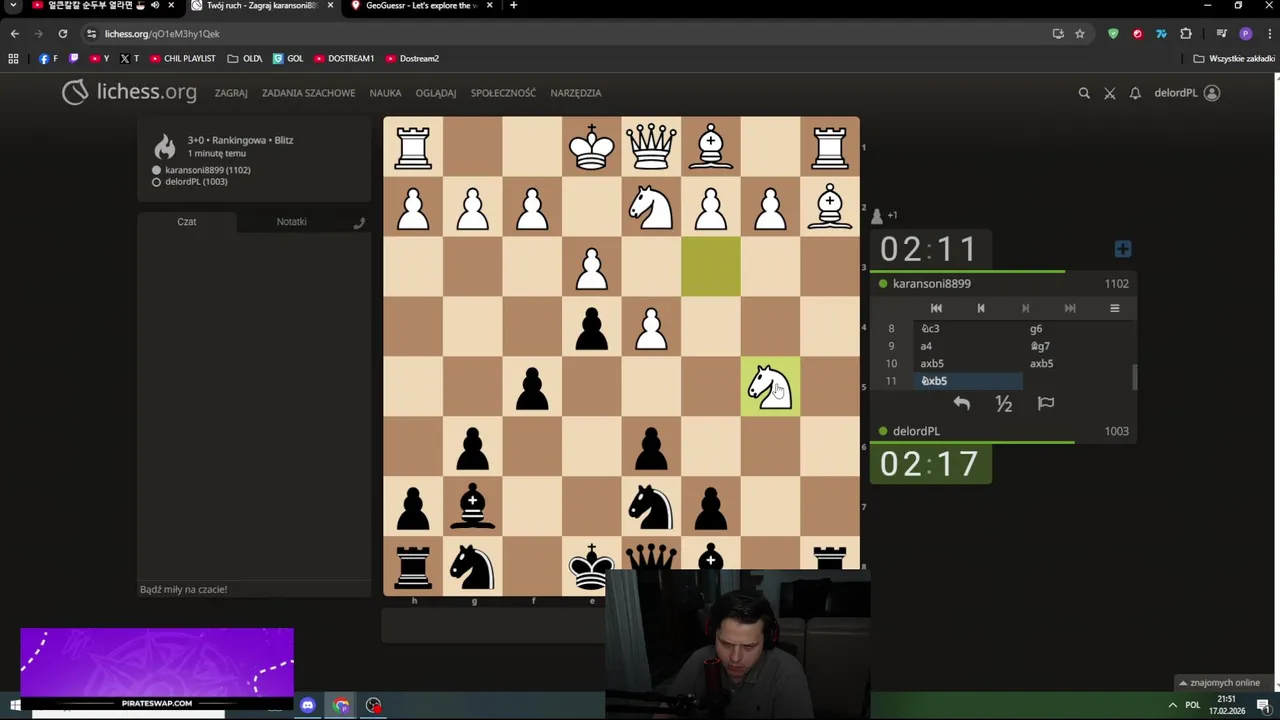1280x720 pixels.
Task: Jump to first move in move list
Action: [936, 308]
